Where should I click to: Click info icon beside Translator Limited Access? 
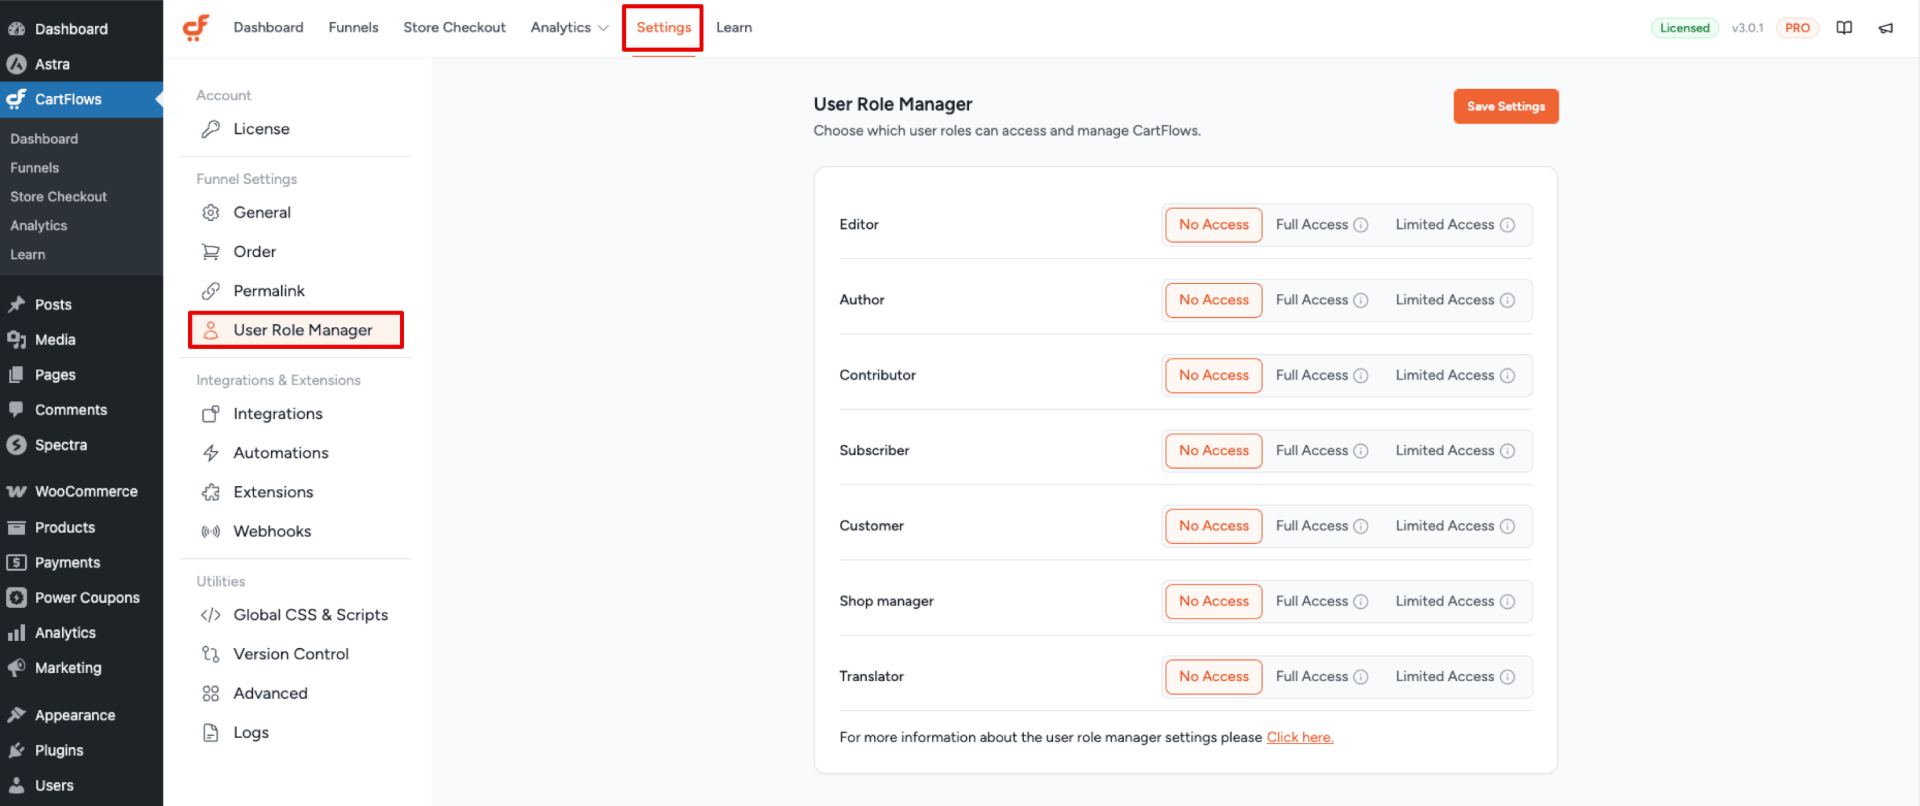point(1507,677)
